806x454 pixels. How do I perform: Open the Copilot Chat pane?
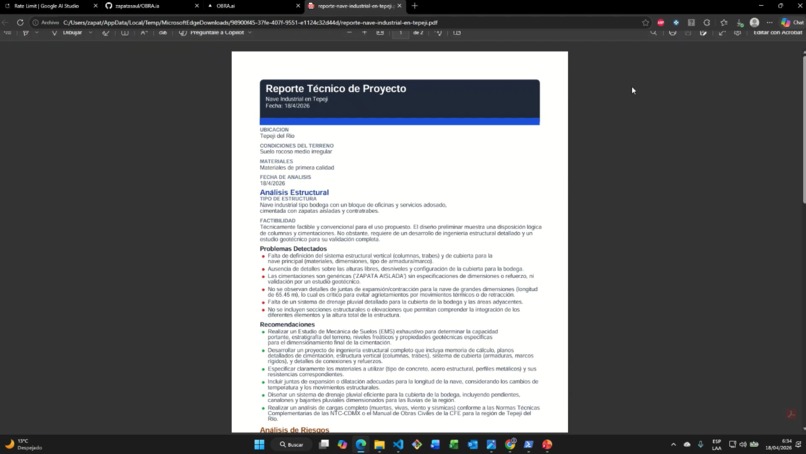click(792, 23)
